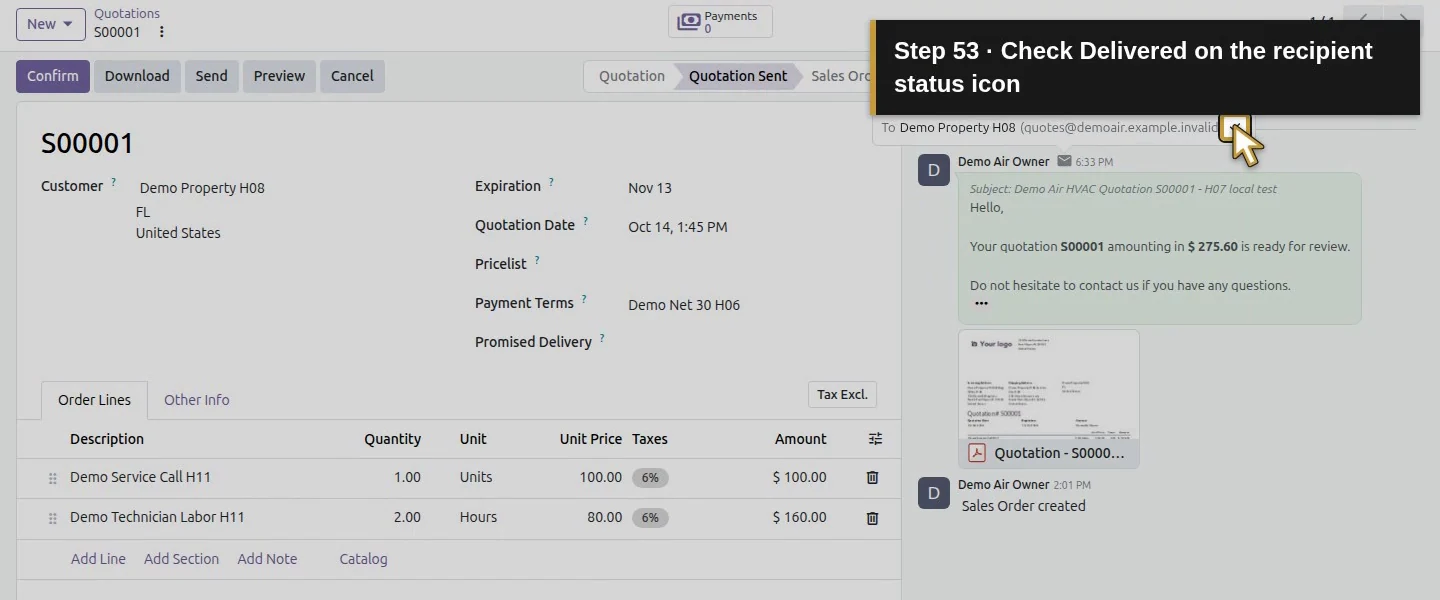This screenshot has width=1440, height=600.
Task: Select the Quotation status stage
Action: [x=632, y=76]
